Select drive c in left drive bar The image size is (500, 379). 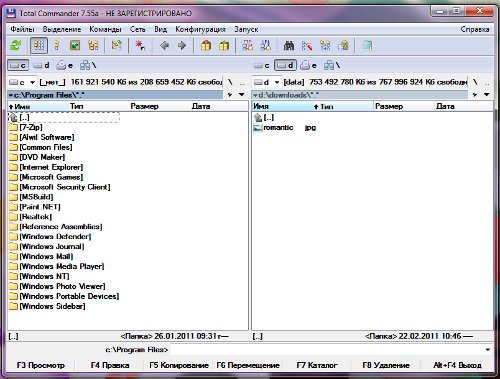click(18, 65)
